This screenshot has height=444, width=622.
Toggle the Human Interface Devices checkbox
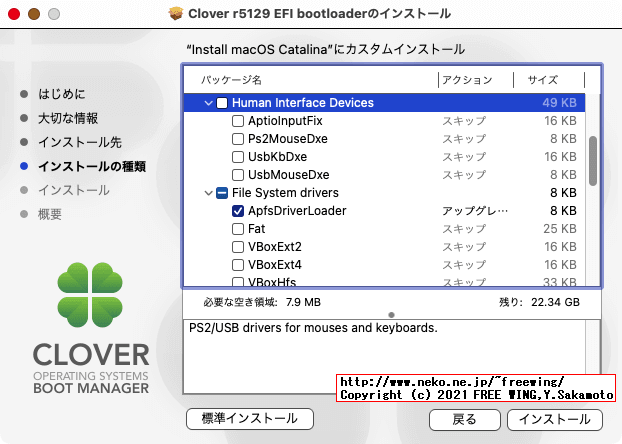(x=222, y=103)
